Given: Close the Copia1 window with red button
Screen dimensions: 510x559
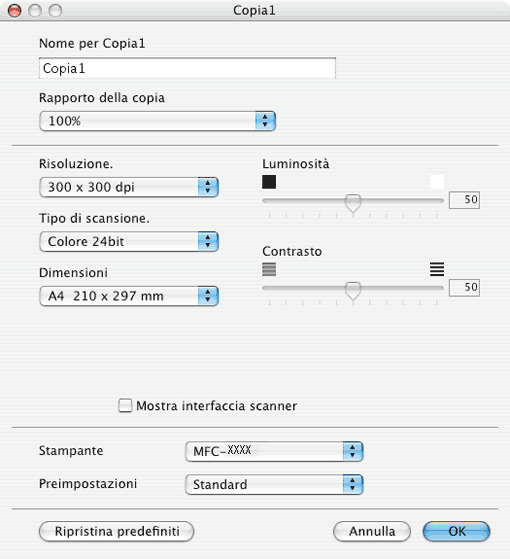Looking at the screenshot, I should [x=15, y=11].
